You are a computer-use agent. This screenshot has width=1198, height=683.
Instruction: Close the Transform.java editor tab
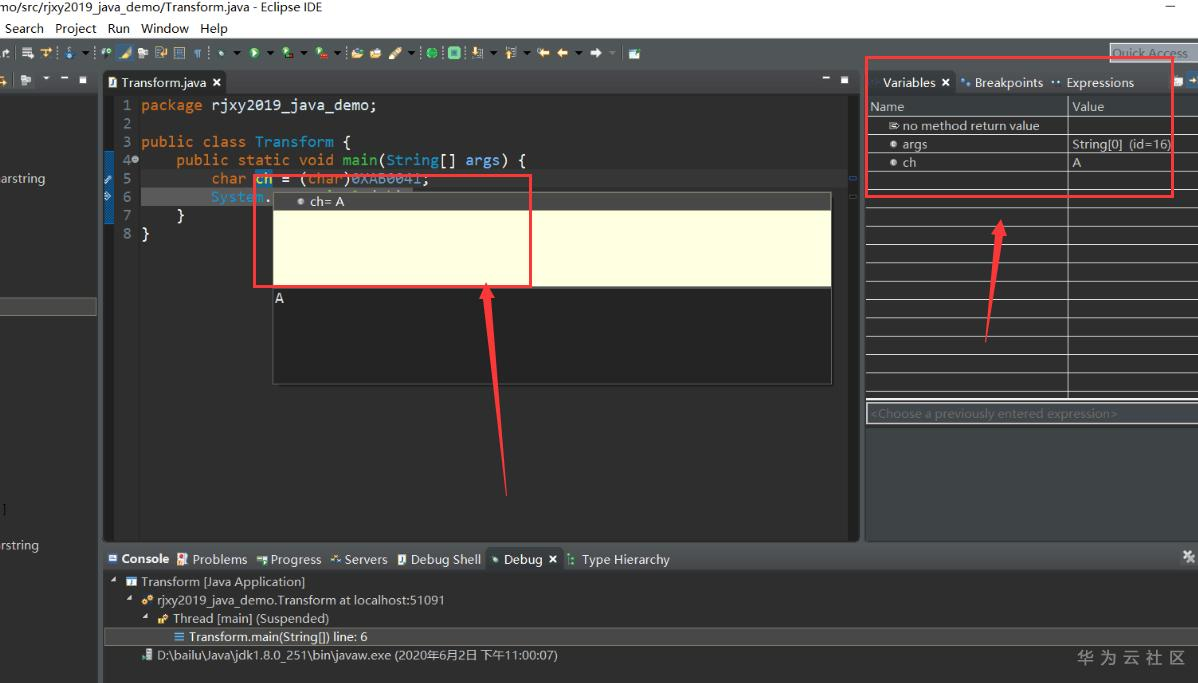(217, 83)
